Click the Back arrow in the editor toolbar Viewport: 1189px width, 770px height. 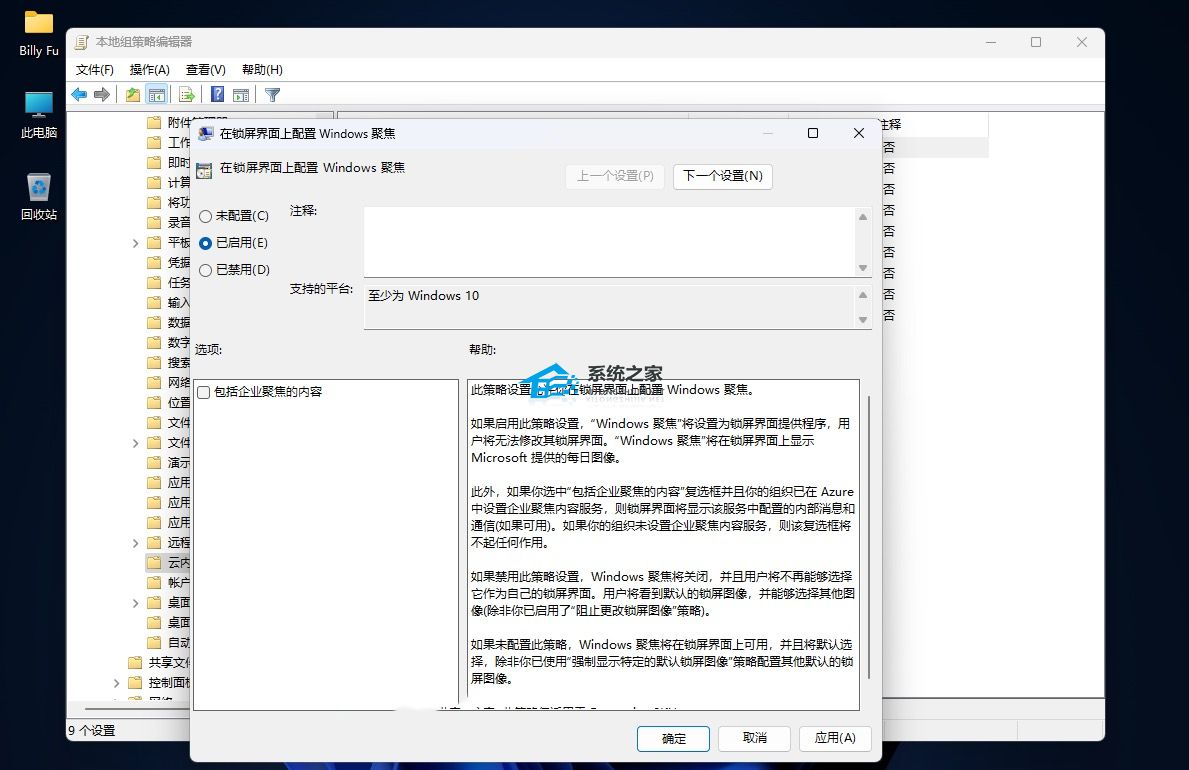[79, 95]
